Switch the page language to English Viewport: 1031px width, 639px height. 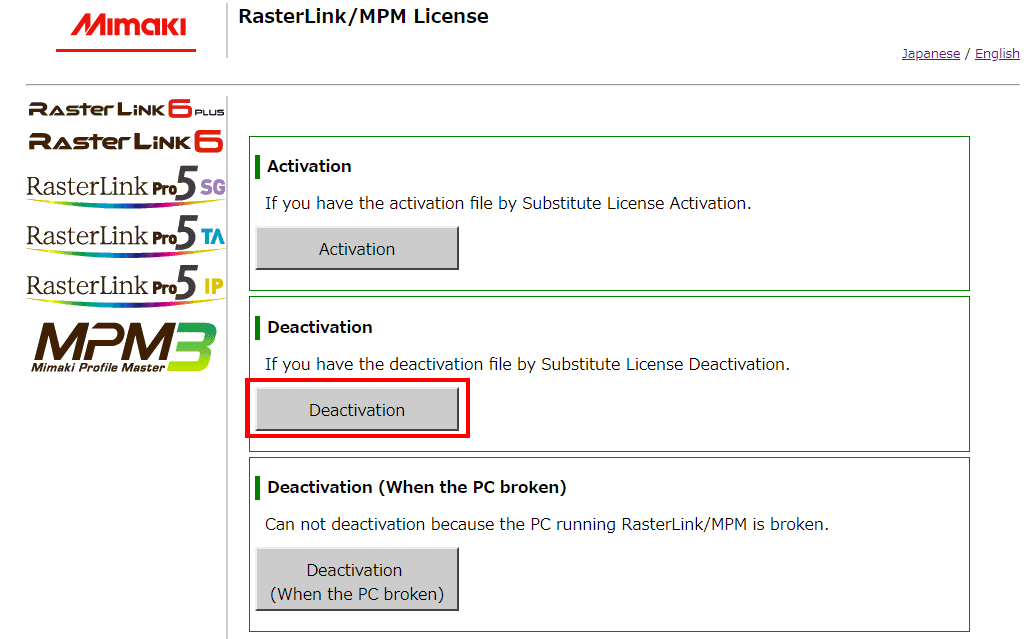[997, 54]
